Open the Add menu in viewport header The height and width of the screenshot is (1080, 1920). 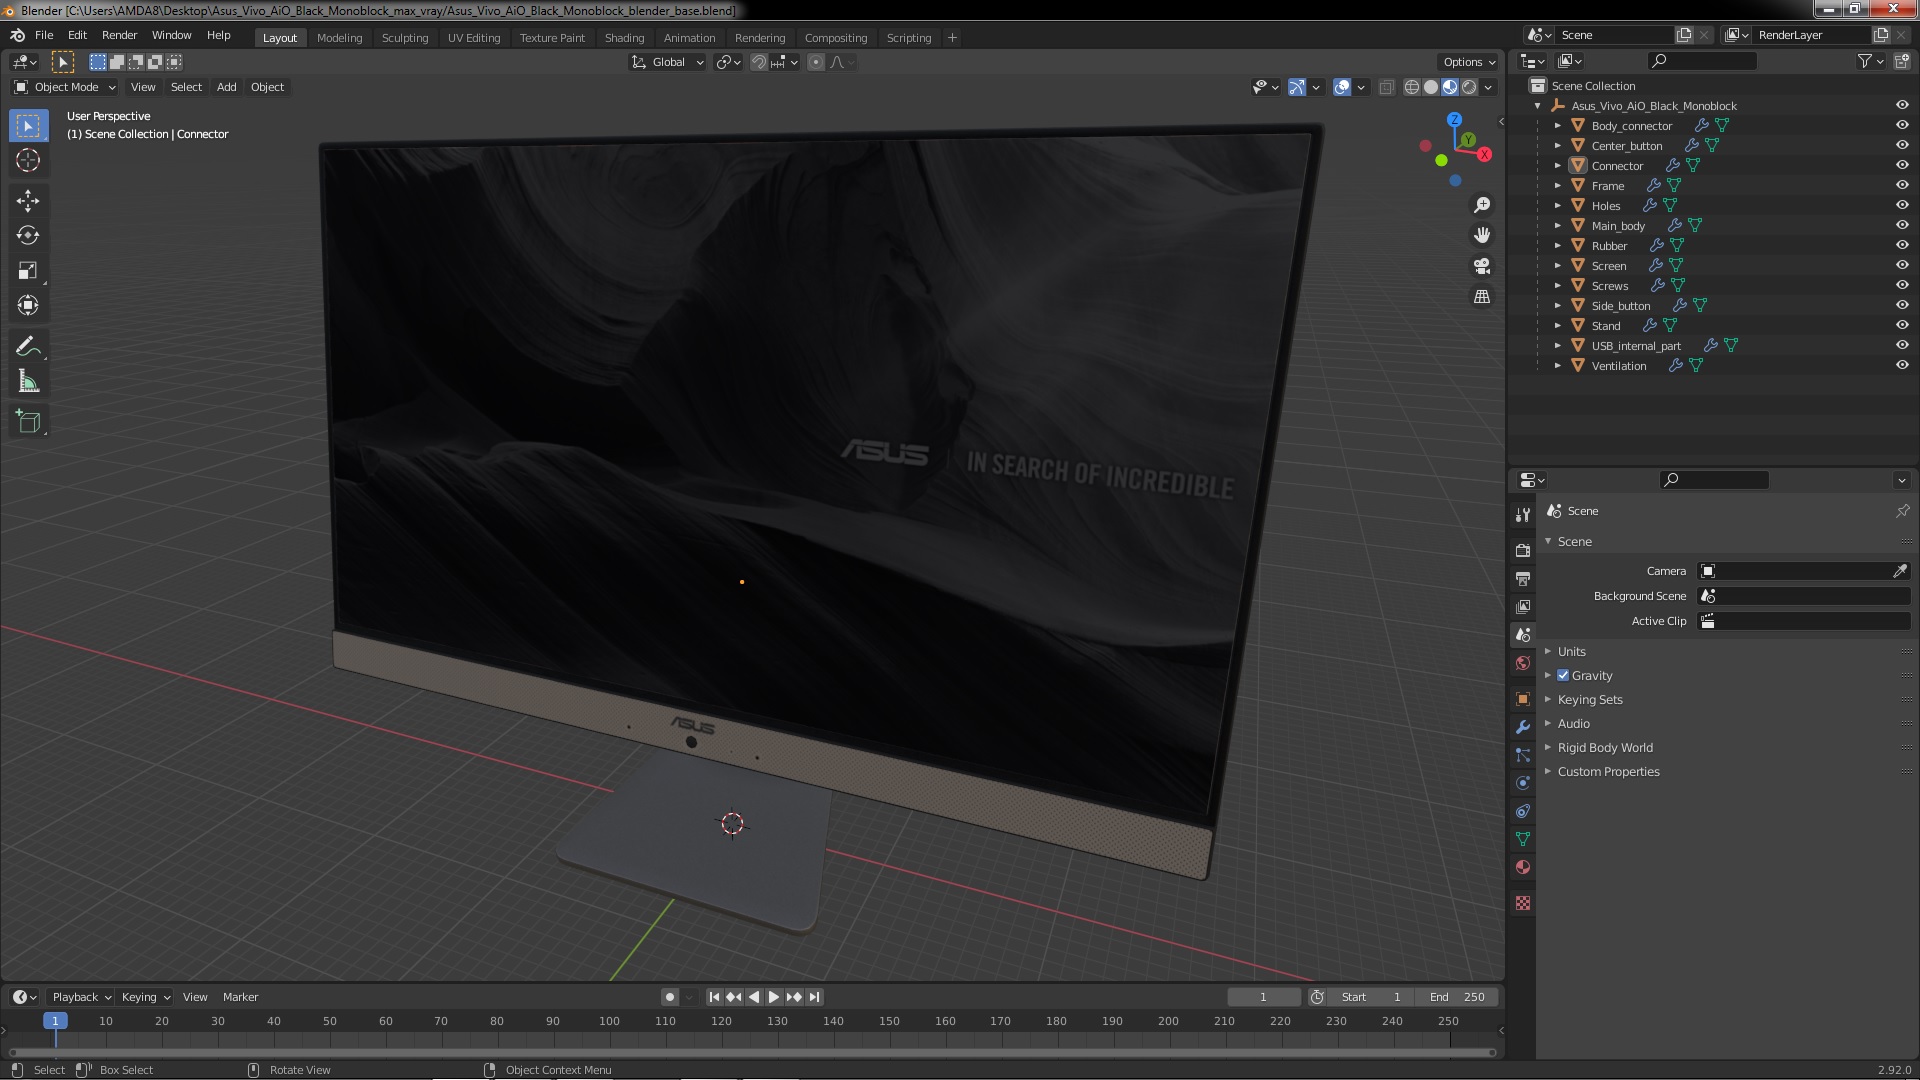227,87
